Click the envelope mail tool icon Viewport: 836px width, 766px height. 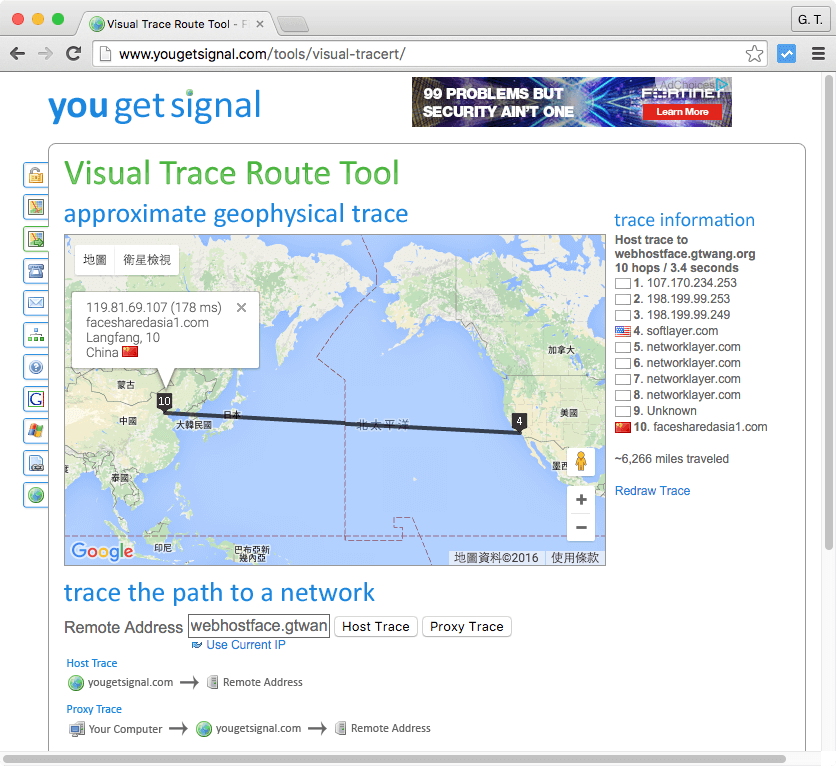(x=36, y=303)
